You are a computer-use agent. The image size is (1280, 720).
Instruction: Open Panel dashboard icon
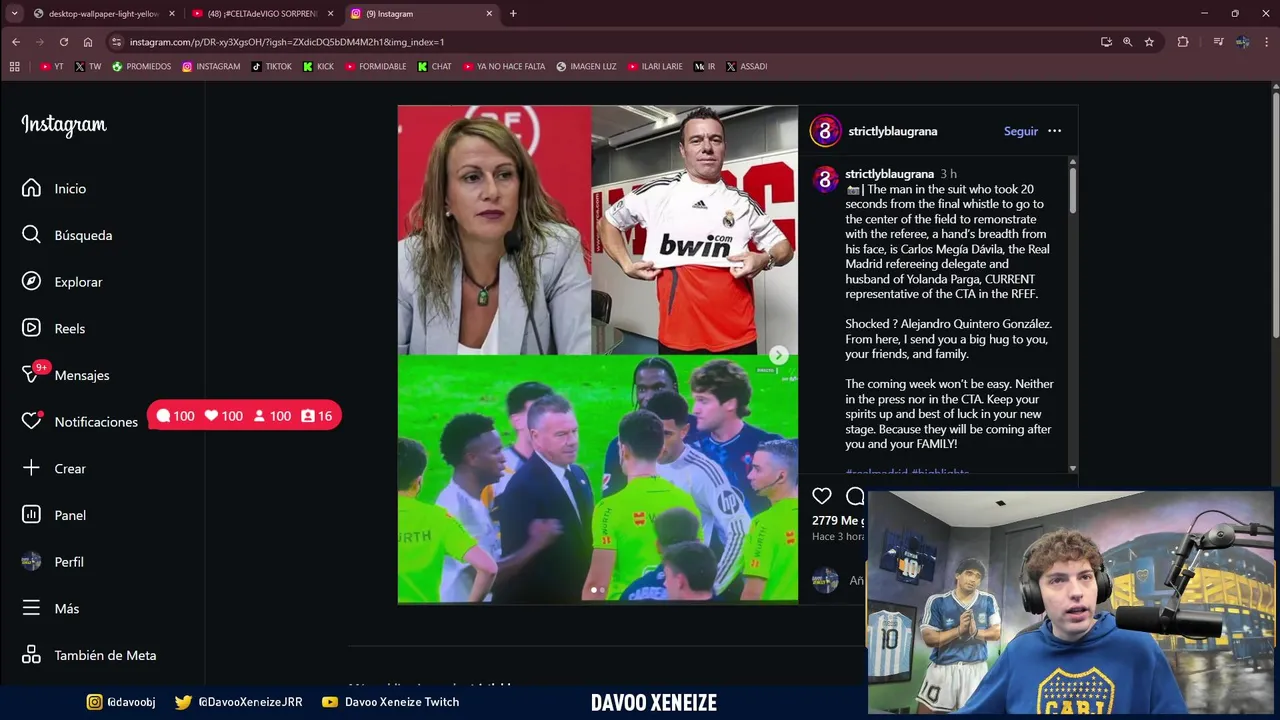click(31, 515)
